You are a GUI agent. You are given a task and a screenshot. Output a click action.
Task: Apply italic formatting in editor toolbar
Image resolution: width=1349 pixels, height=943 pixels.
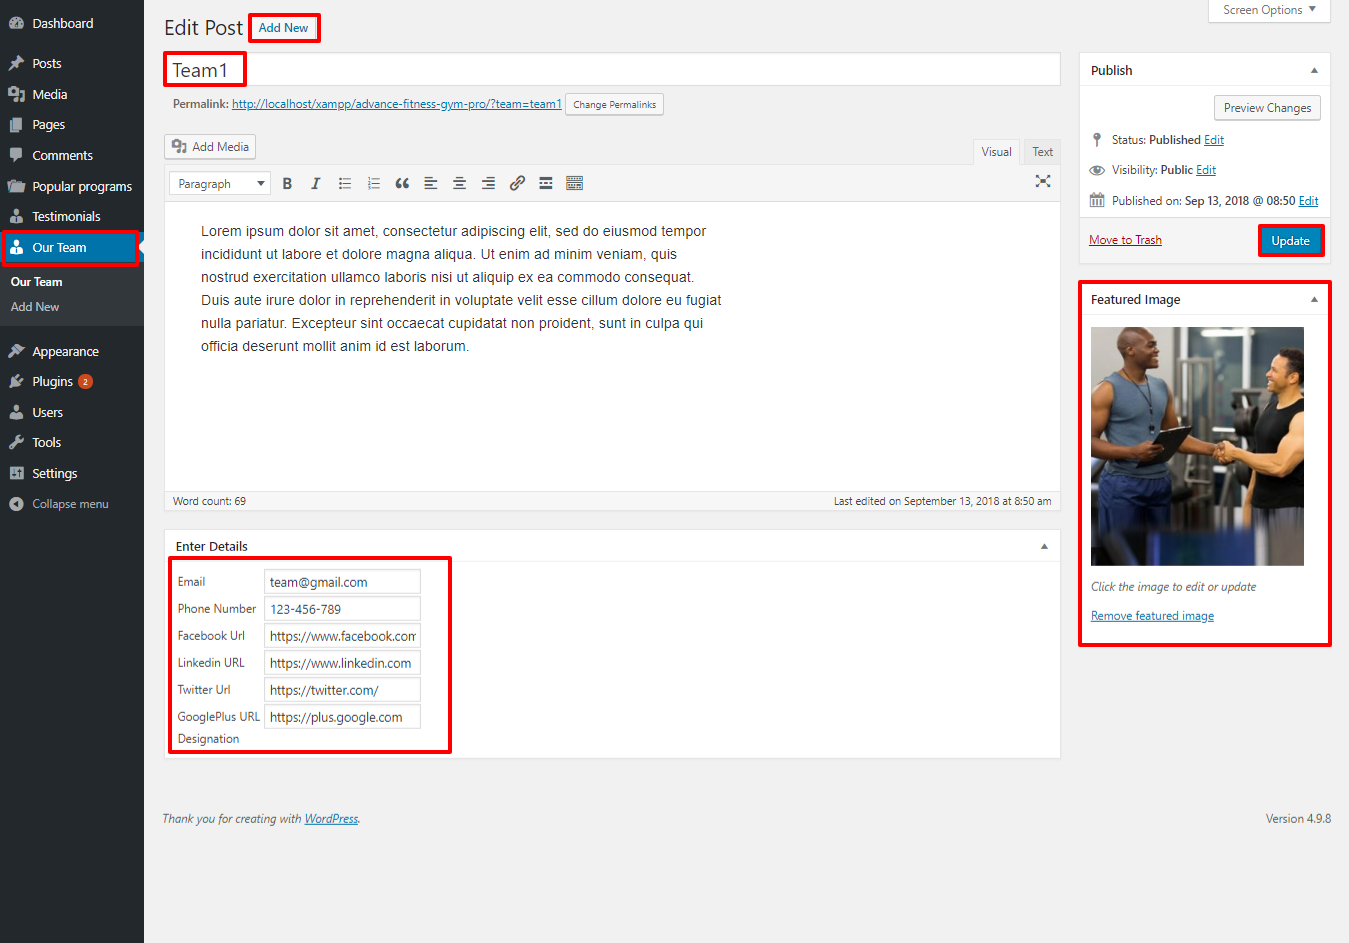316,184
